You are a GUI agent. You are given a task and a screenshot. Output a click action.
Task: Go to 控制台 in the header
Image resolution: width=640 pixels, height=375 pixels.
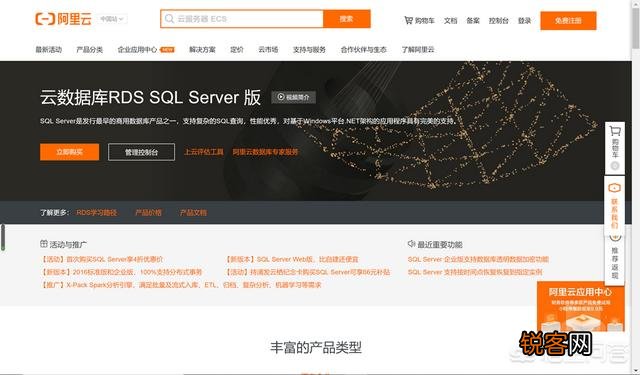coord(498,20)
